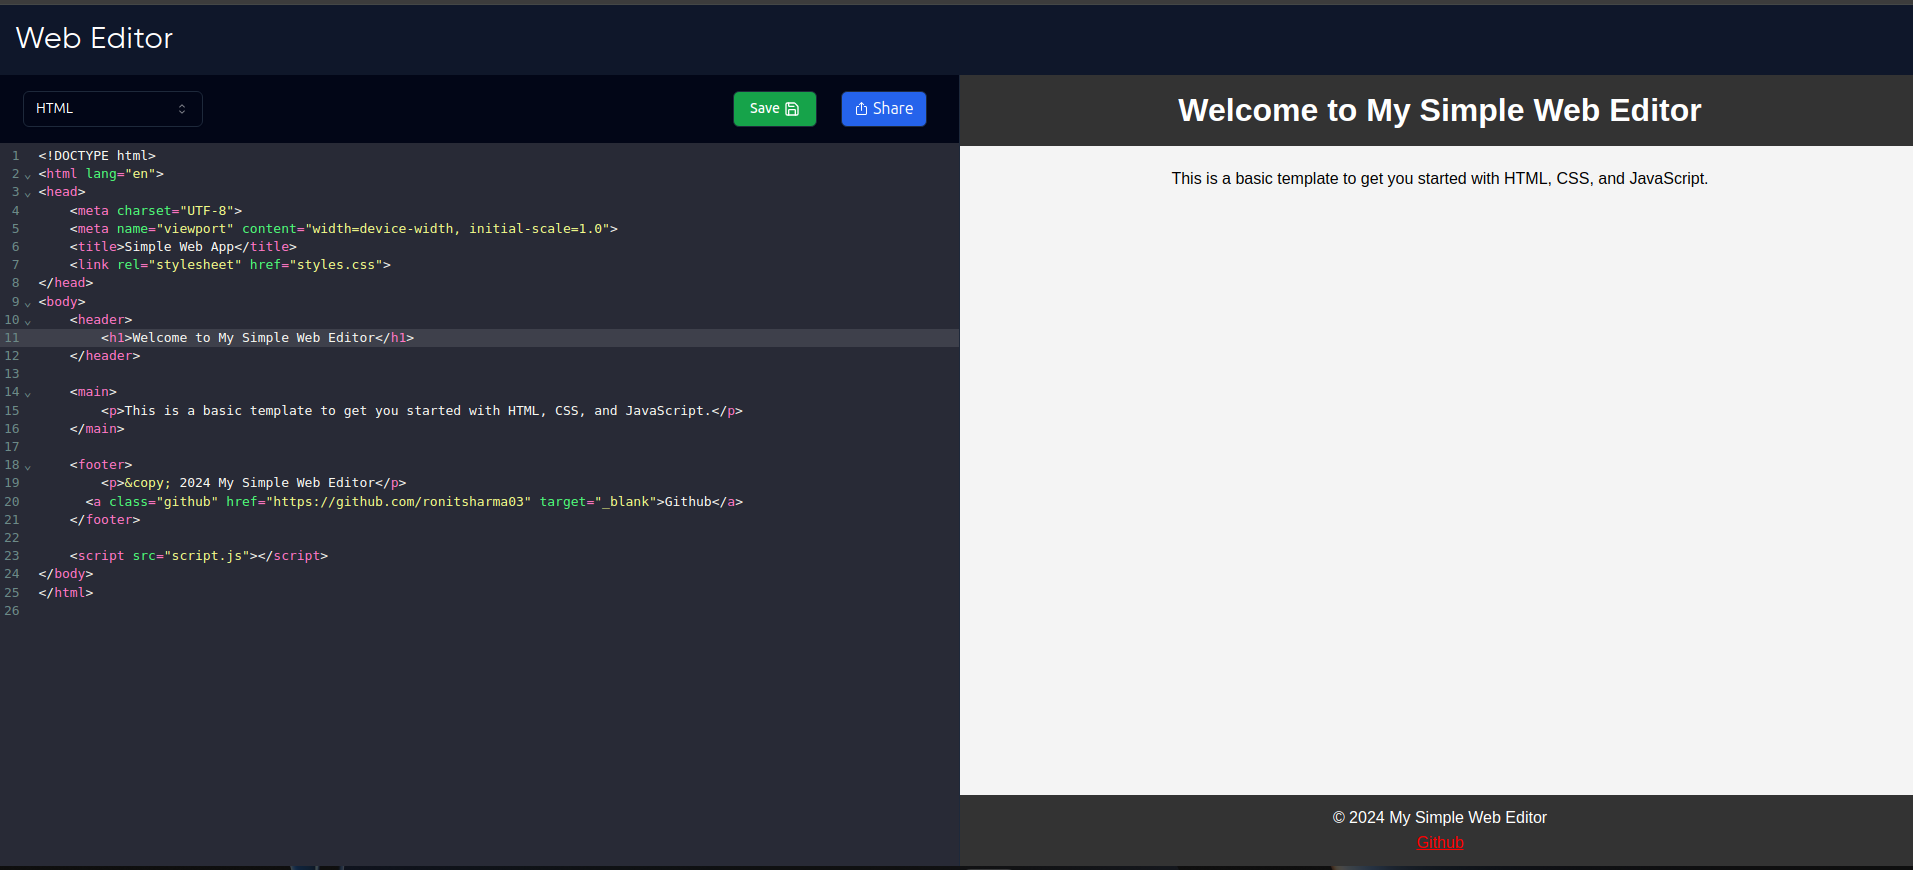1913x870 pixels.
Task: Open the HTML language dropdown
Action: (x=113, y=109)
